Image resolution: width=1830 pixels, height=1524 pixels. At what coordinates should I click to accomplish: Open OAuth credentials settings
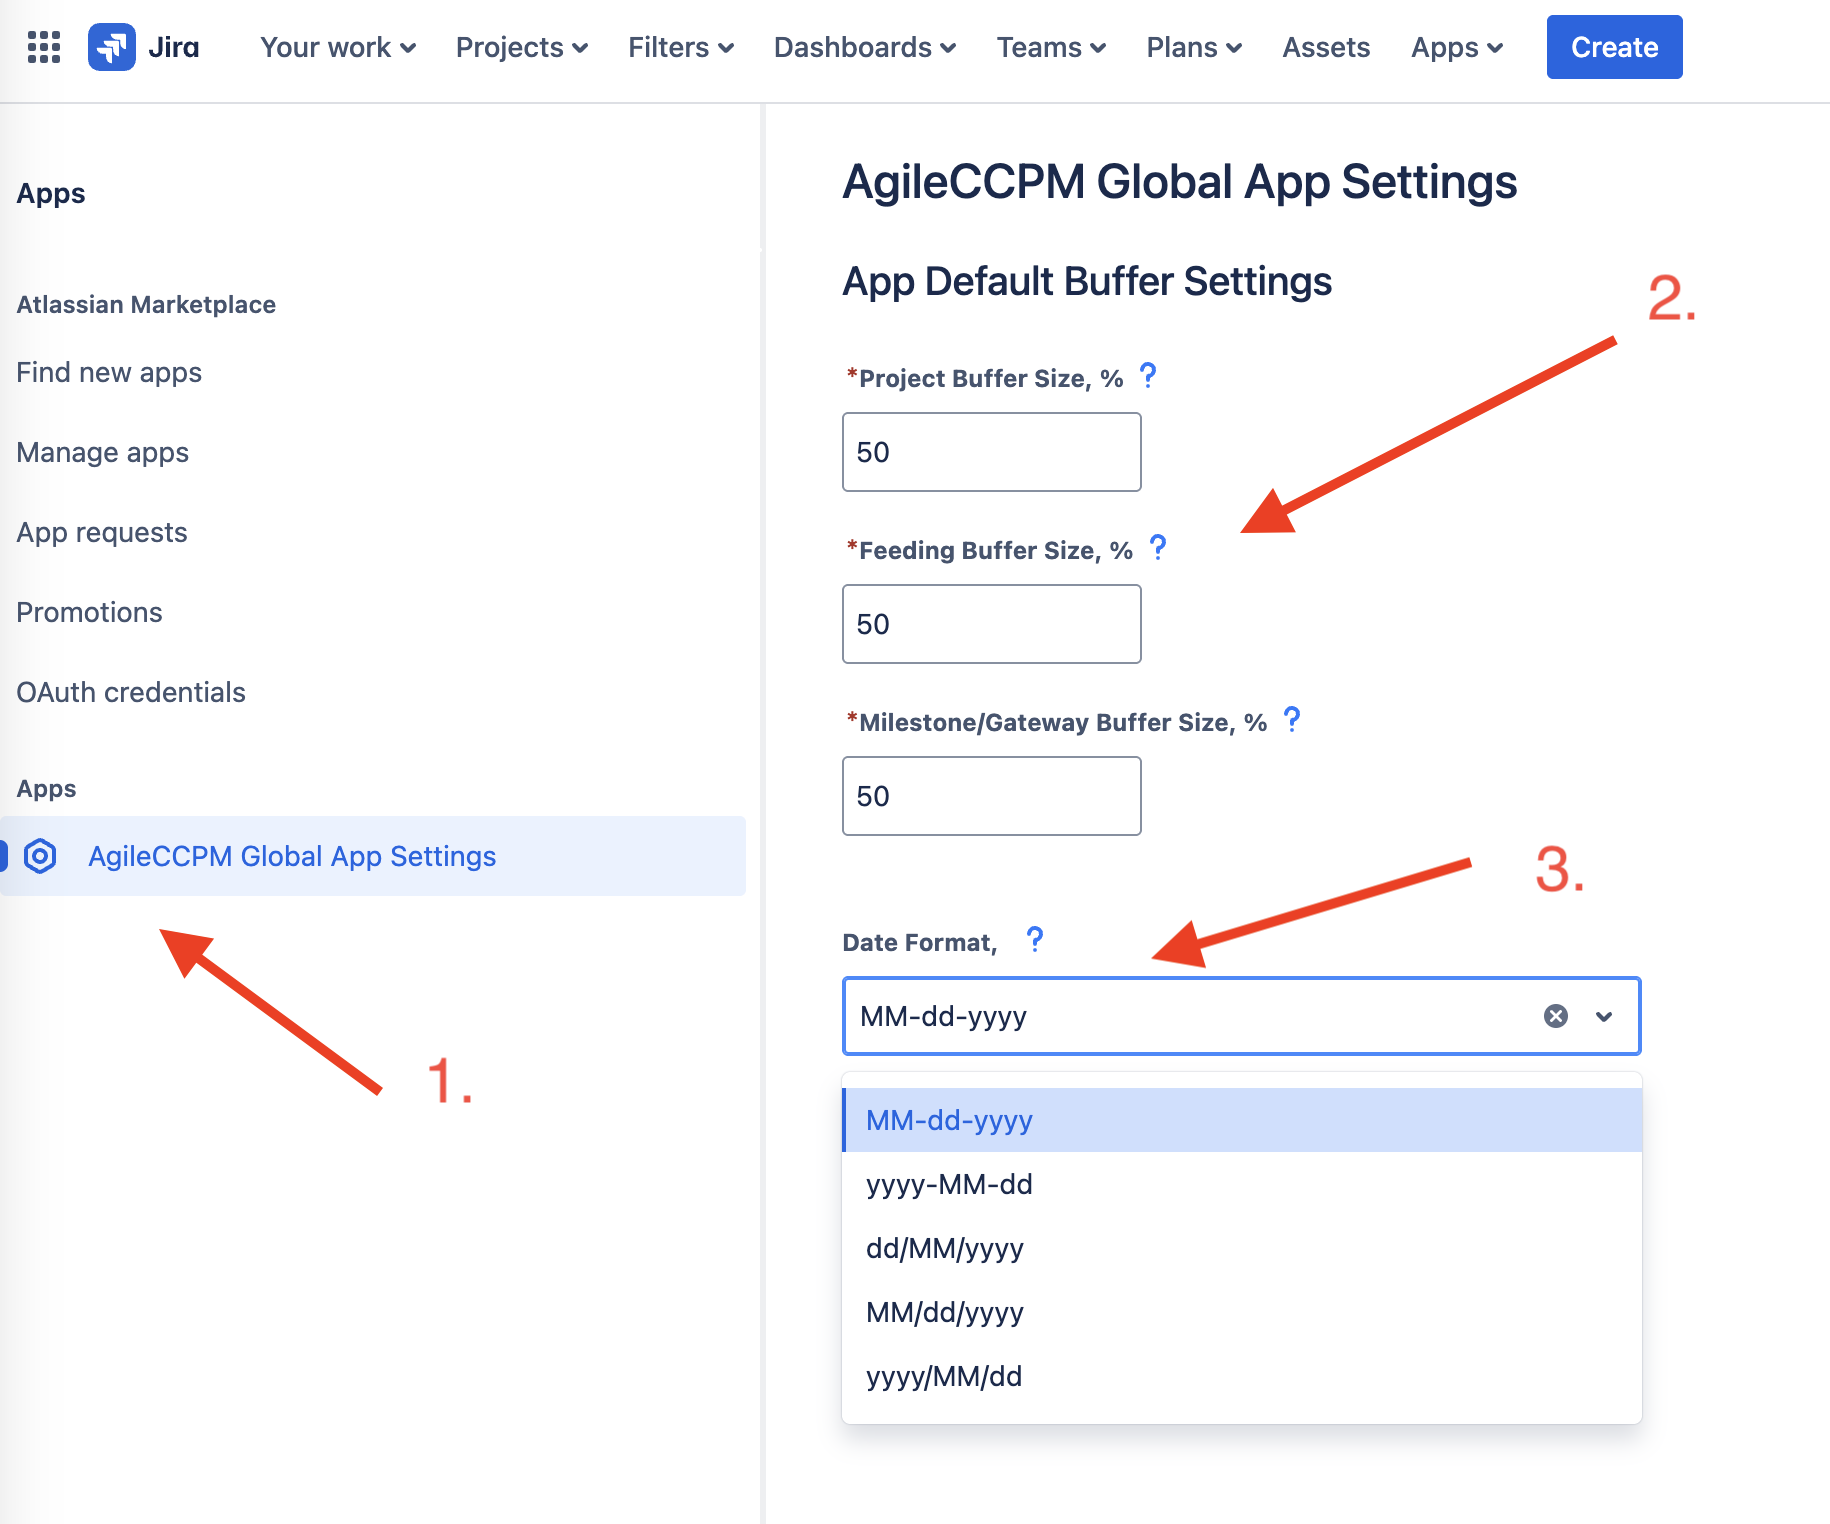coord(131,692)
